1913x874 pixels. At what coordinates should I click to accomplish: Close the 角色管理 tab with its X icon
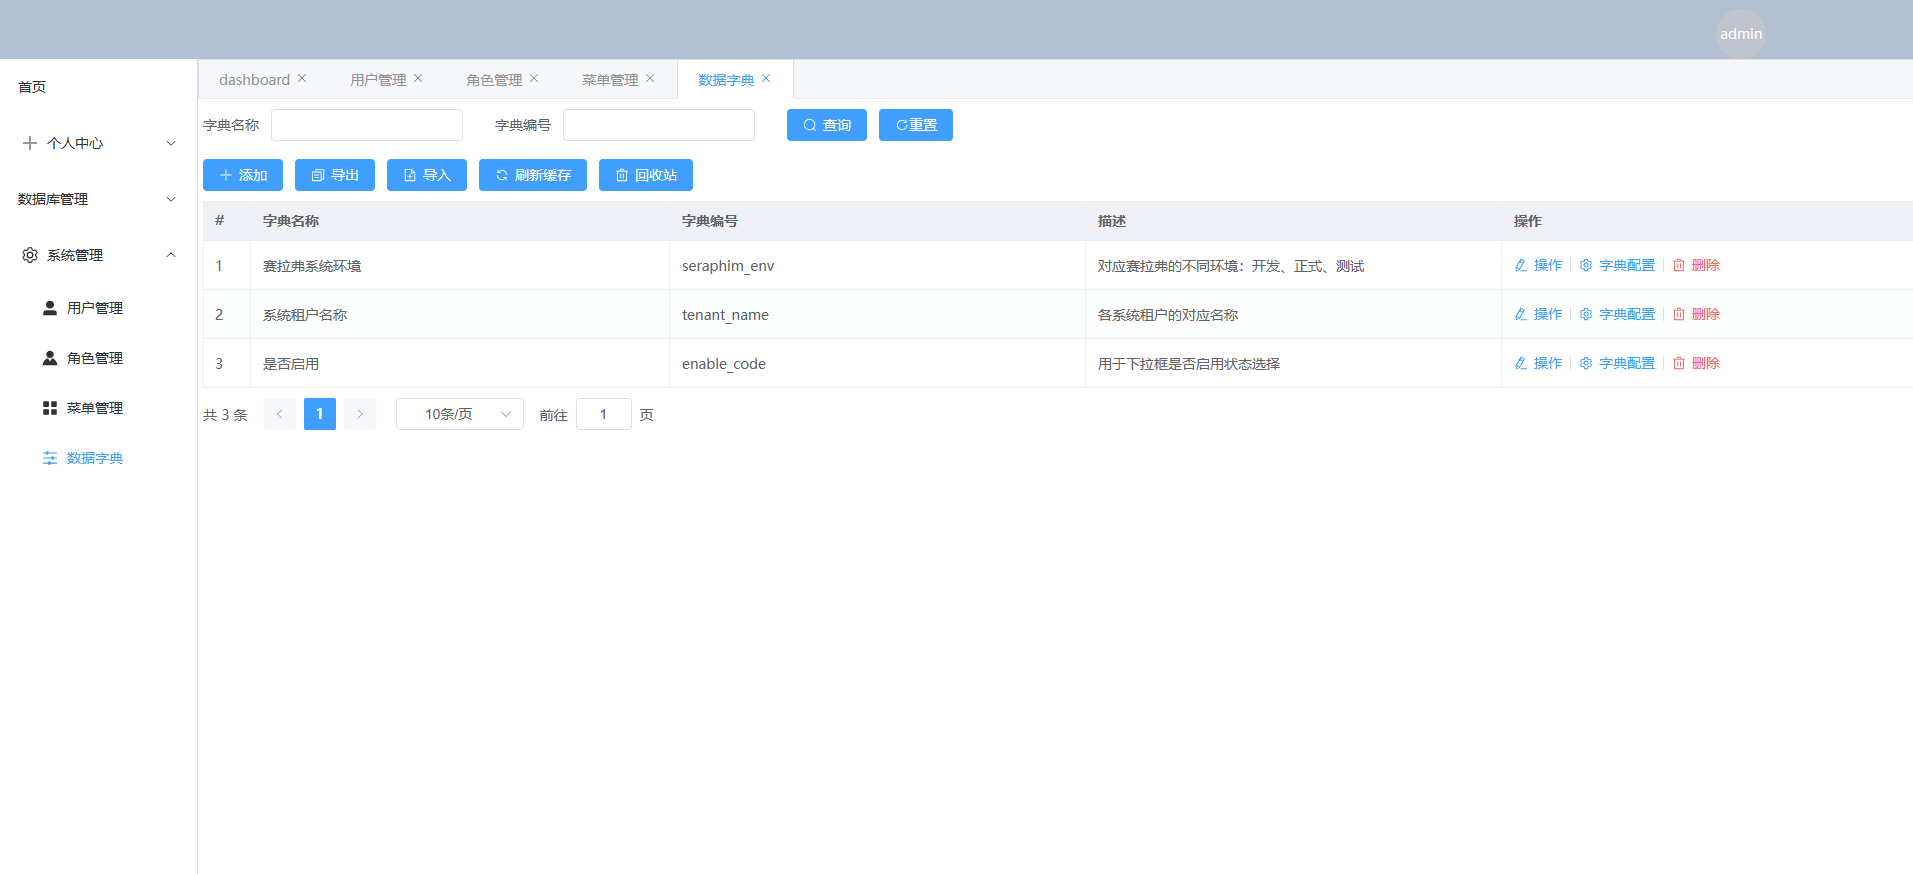(534, 78)
